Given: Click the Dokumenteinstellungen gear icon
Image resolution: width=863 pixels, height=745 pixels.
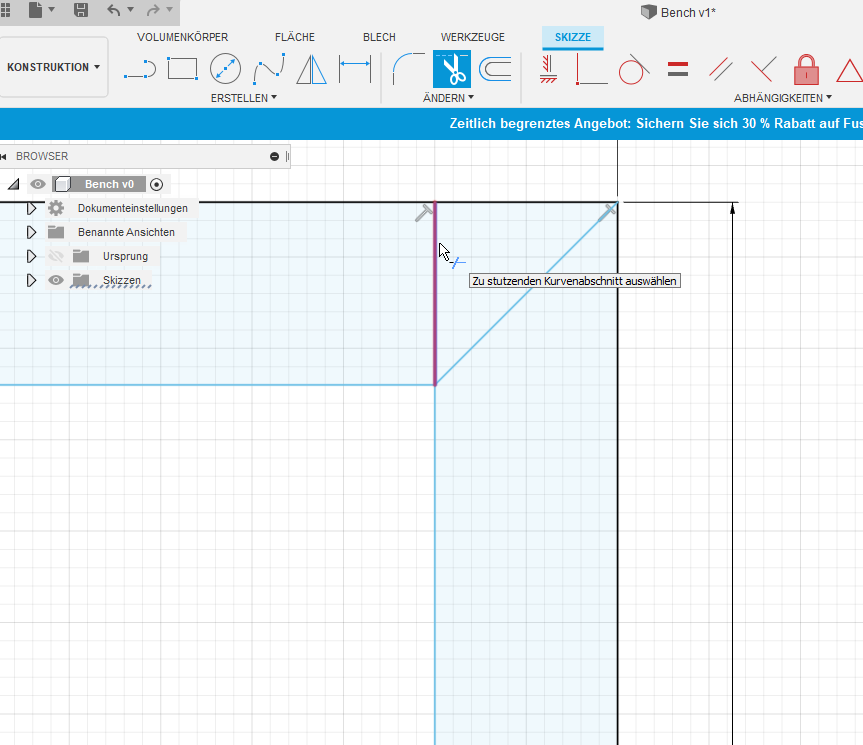Looking at the screenshot, I should tap(56, 208).
